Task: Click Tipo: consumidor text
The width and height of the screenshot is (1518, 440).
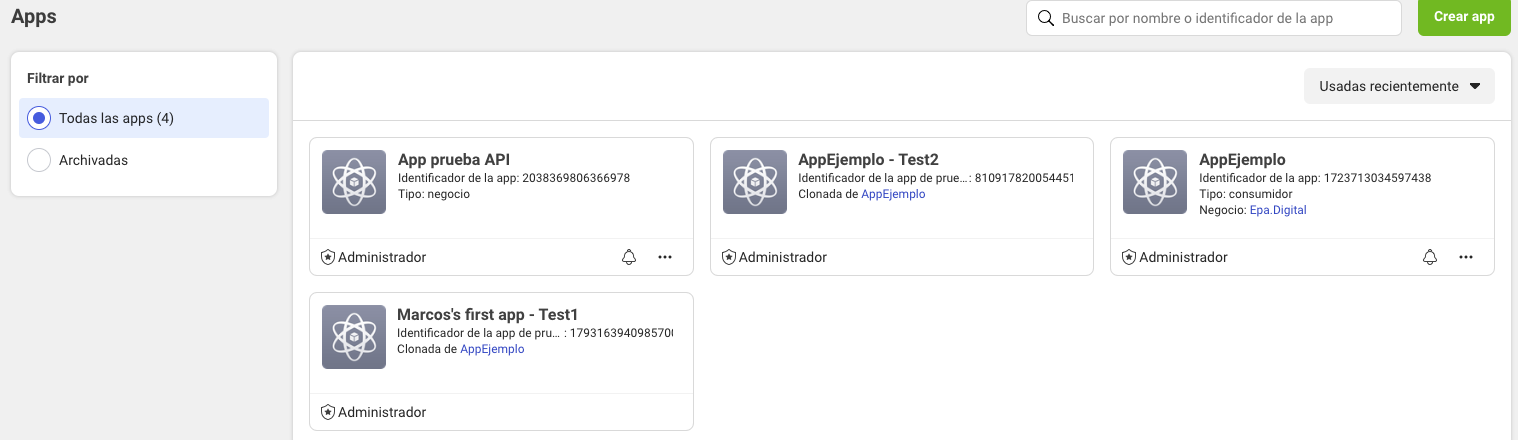Action: (x=1245, y=194)
